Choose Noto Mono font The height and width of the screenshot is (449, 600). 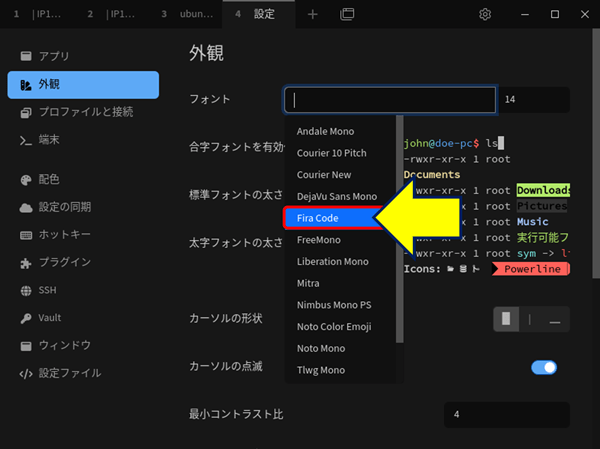[x=340, y=348]
